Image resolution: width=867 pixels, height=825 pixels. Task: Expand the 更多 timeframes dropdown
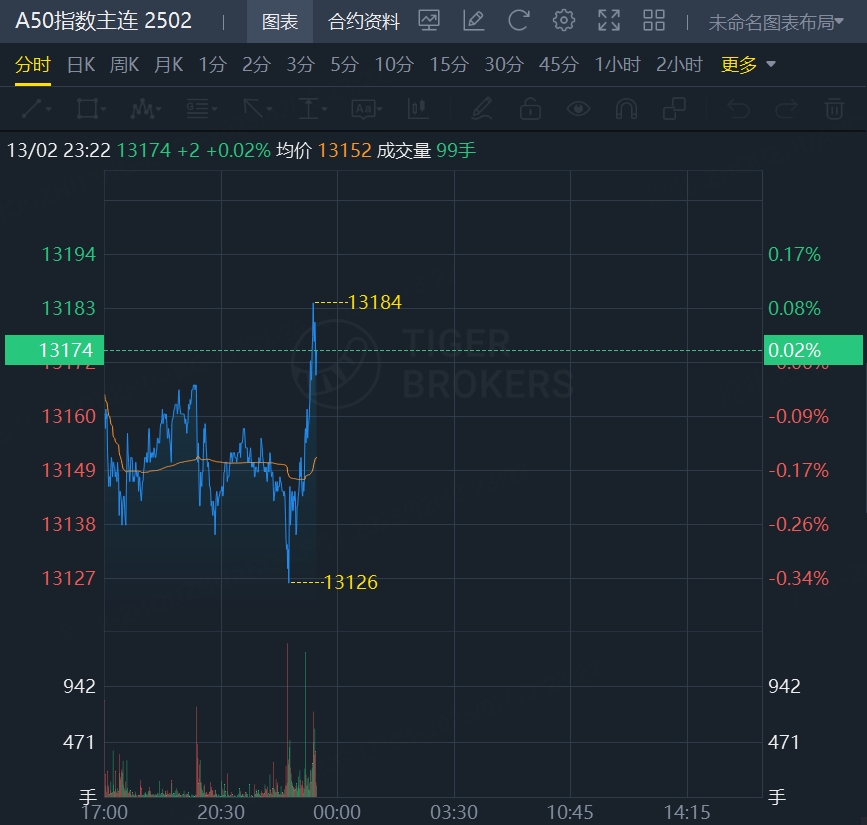(x=748, y=65)
